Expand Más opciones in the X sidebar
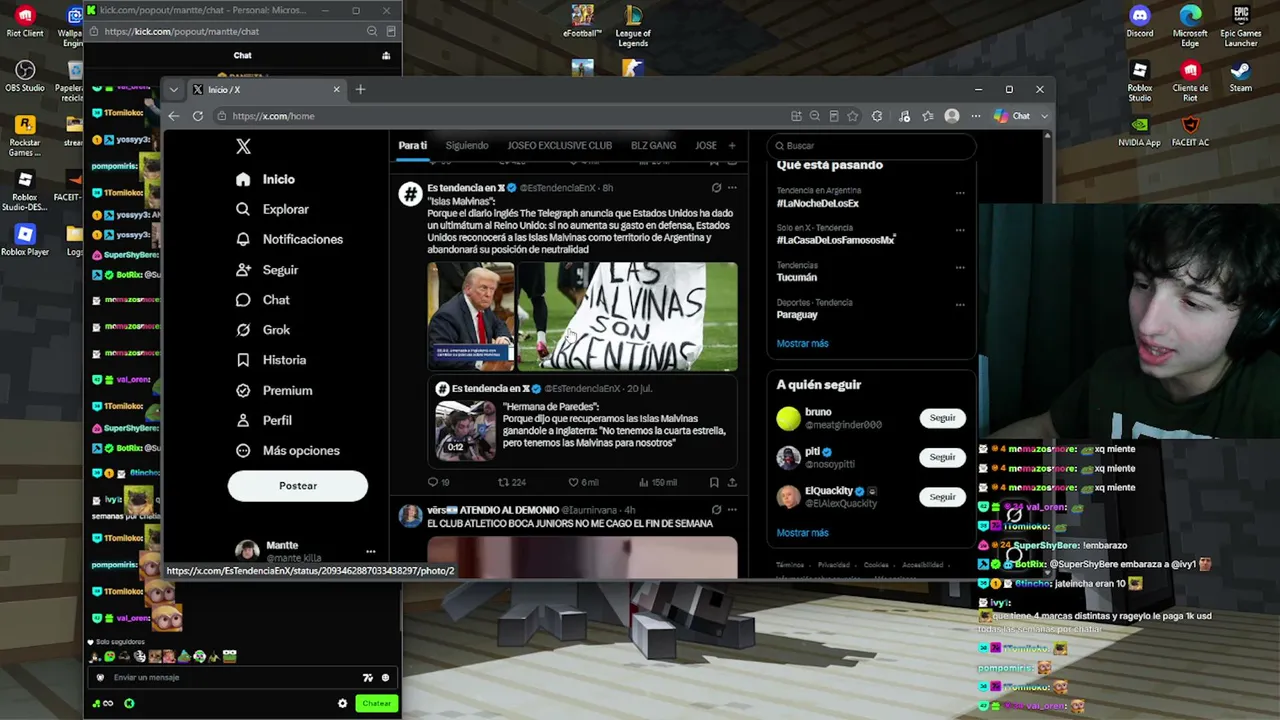The height and width of the screenshot is (720, 1280). pyautogui.click(x=288, y=450)
